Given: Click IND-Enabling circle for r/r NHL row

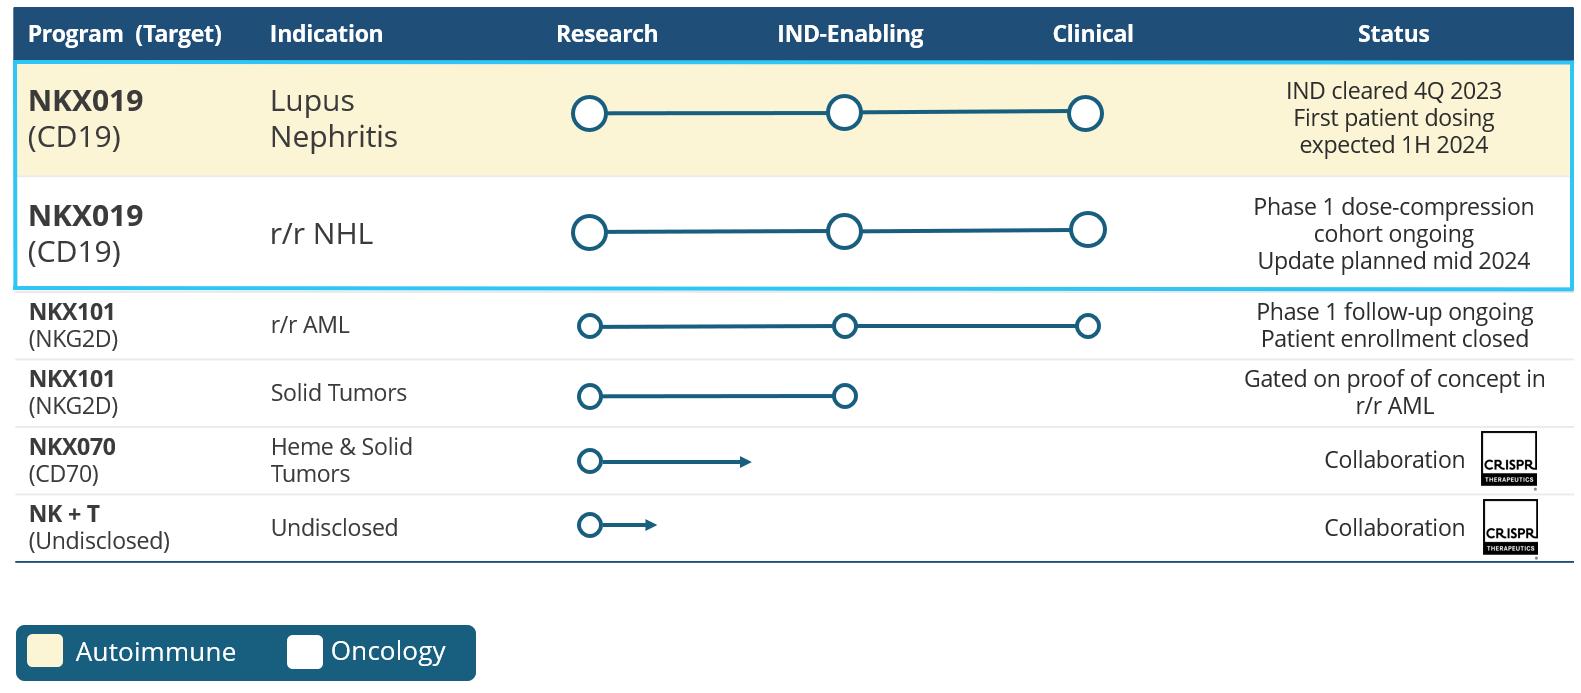Looking at the screenshot, I should 844,231.
